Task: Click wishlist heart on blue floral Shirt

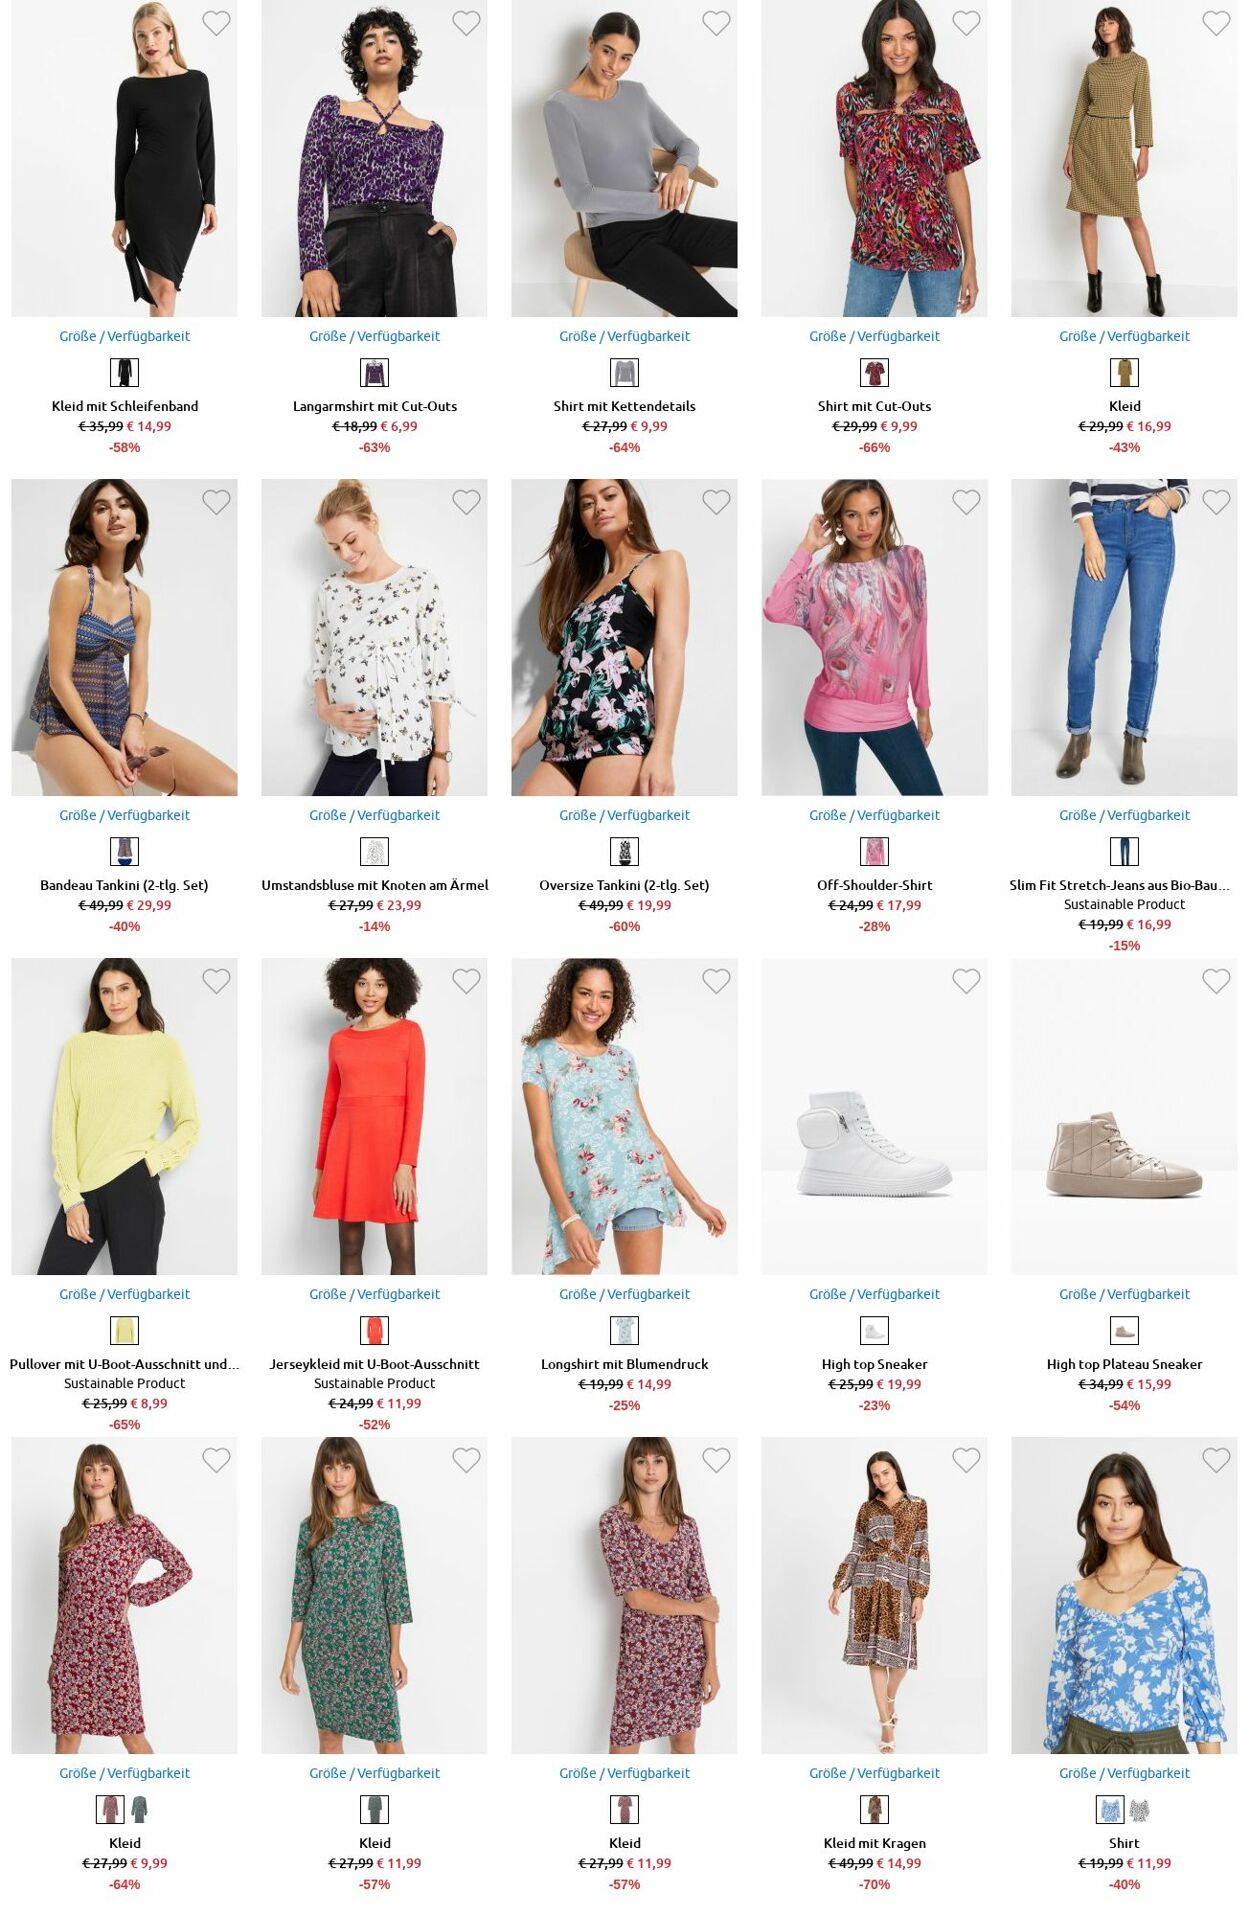Action: coord(1216,1460)
